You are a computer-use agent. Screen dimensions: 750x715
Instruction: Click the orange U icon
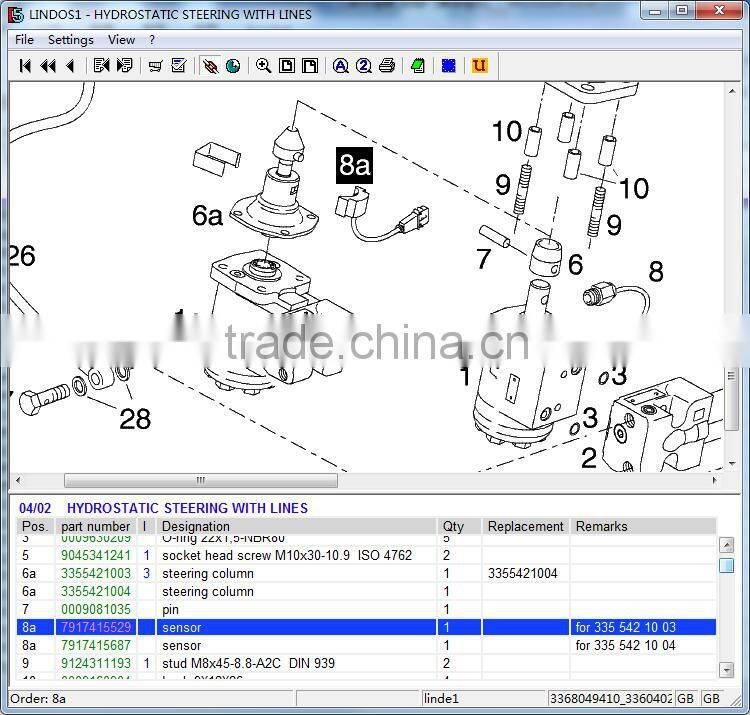point(479,66)
